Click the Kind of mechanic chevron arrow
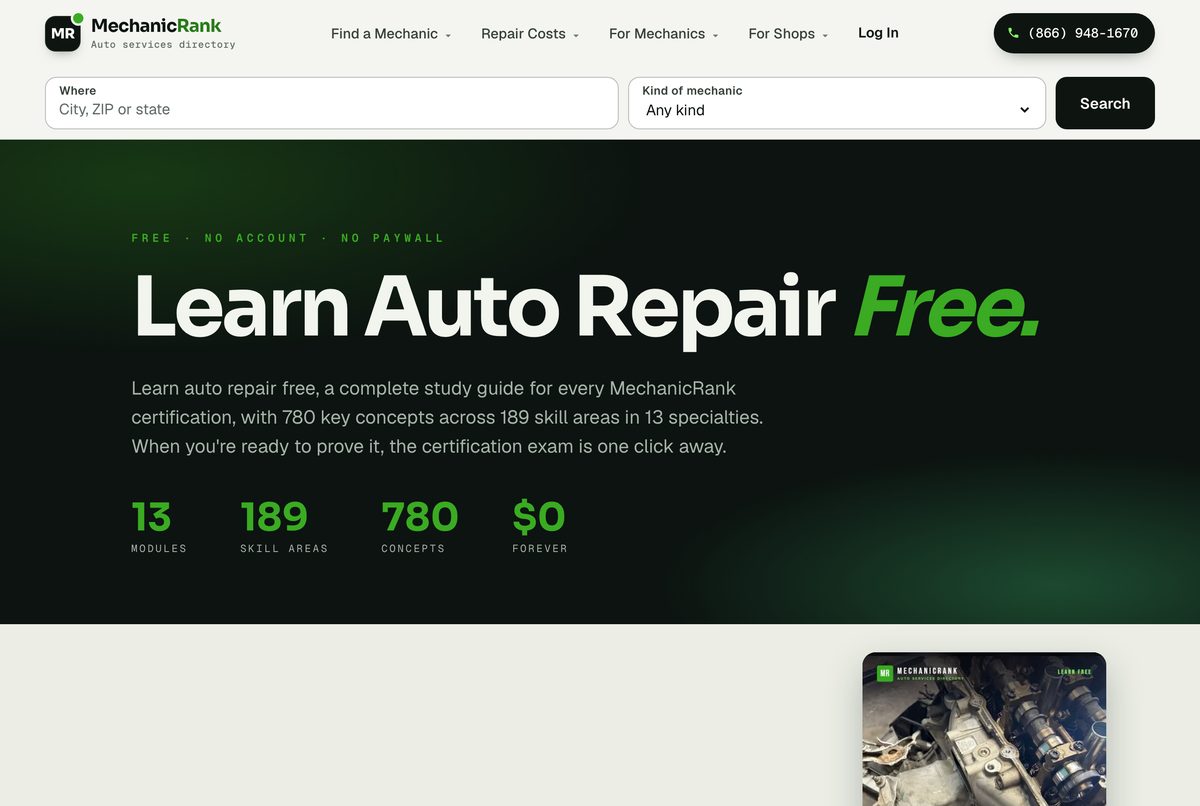 pos(1024,110)
